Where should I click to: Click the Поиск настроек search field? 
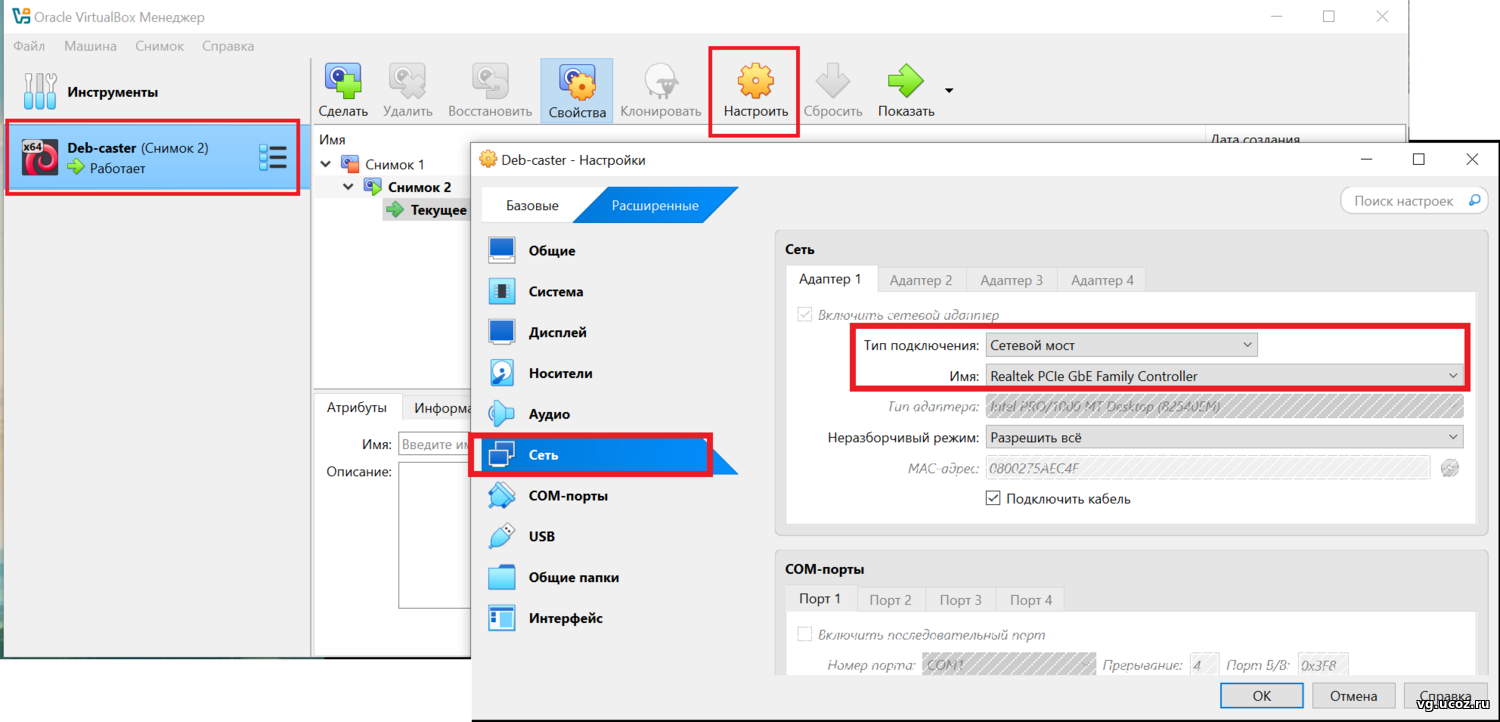1404,201
